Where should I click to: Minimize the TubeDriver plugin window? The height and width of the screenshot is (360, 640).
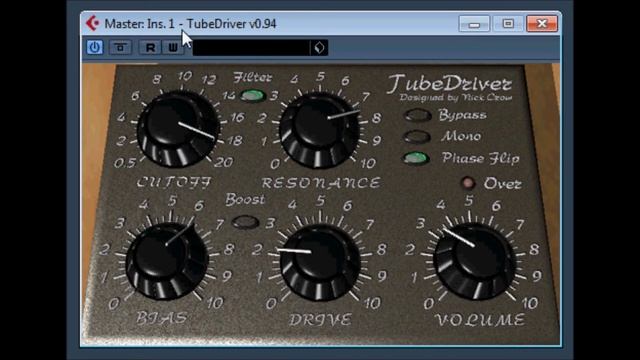point(474,24)
